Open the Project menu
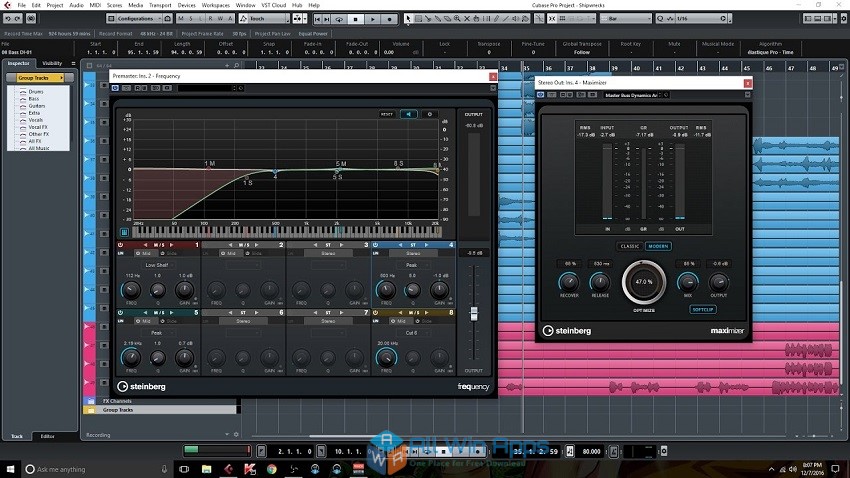 [55, 5]
